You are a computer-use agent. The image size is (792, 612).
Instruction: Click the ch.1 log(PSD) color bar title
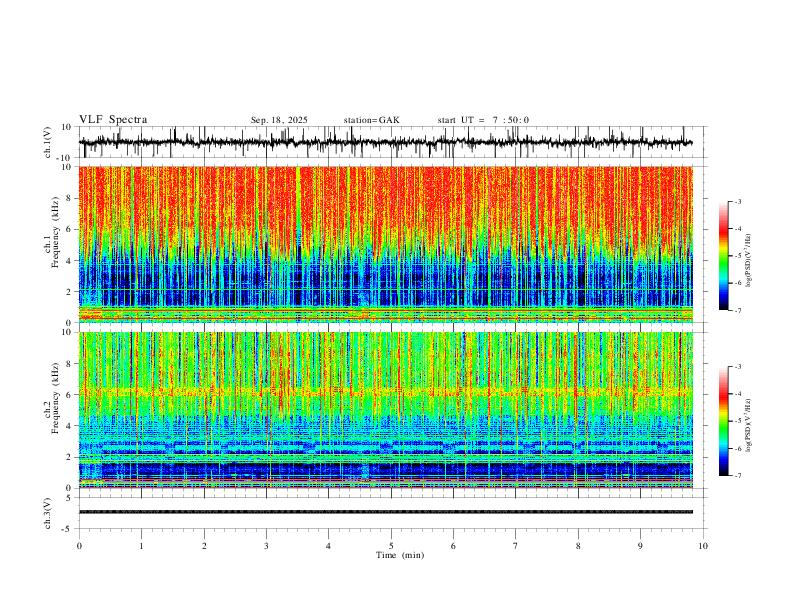coord(748,261)
